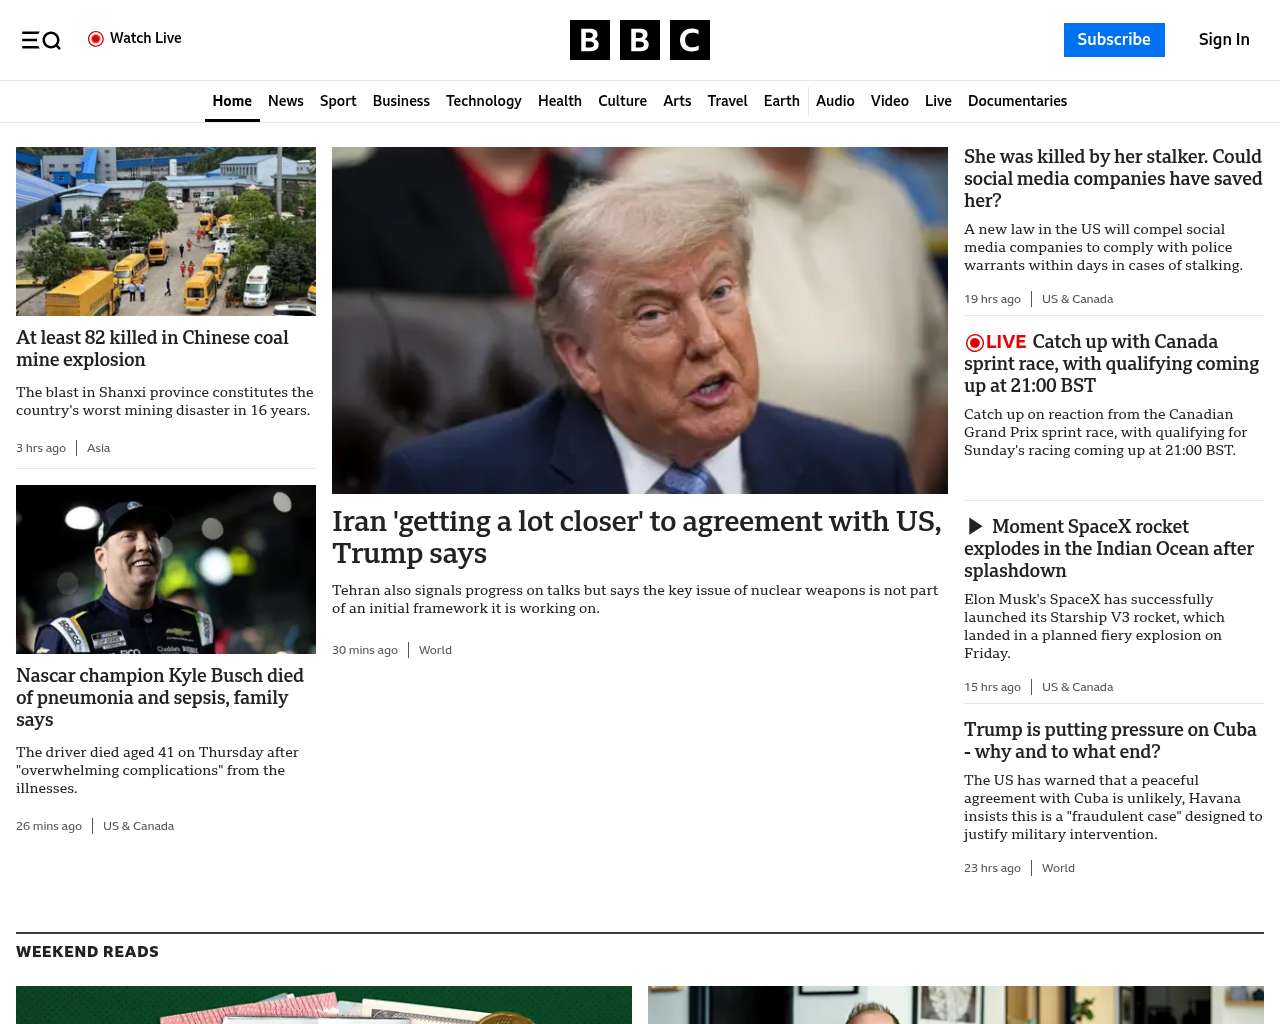Play the SpaceX rocket video icon

(975, 527)
